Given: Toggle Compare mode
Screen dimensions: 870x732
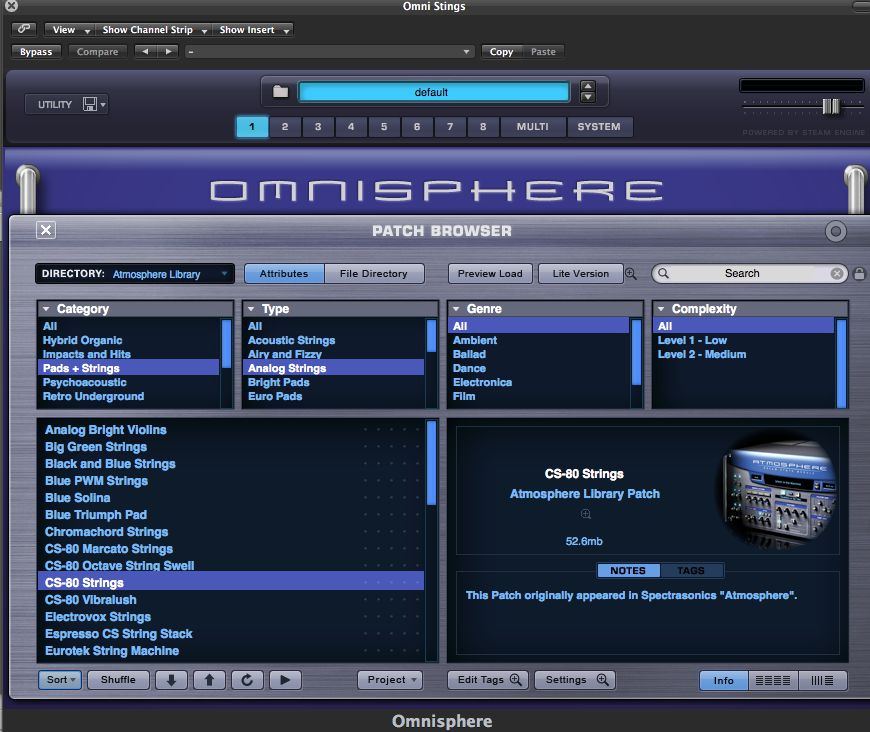Looking at the screenshot, I should click(x=98, y=52).
